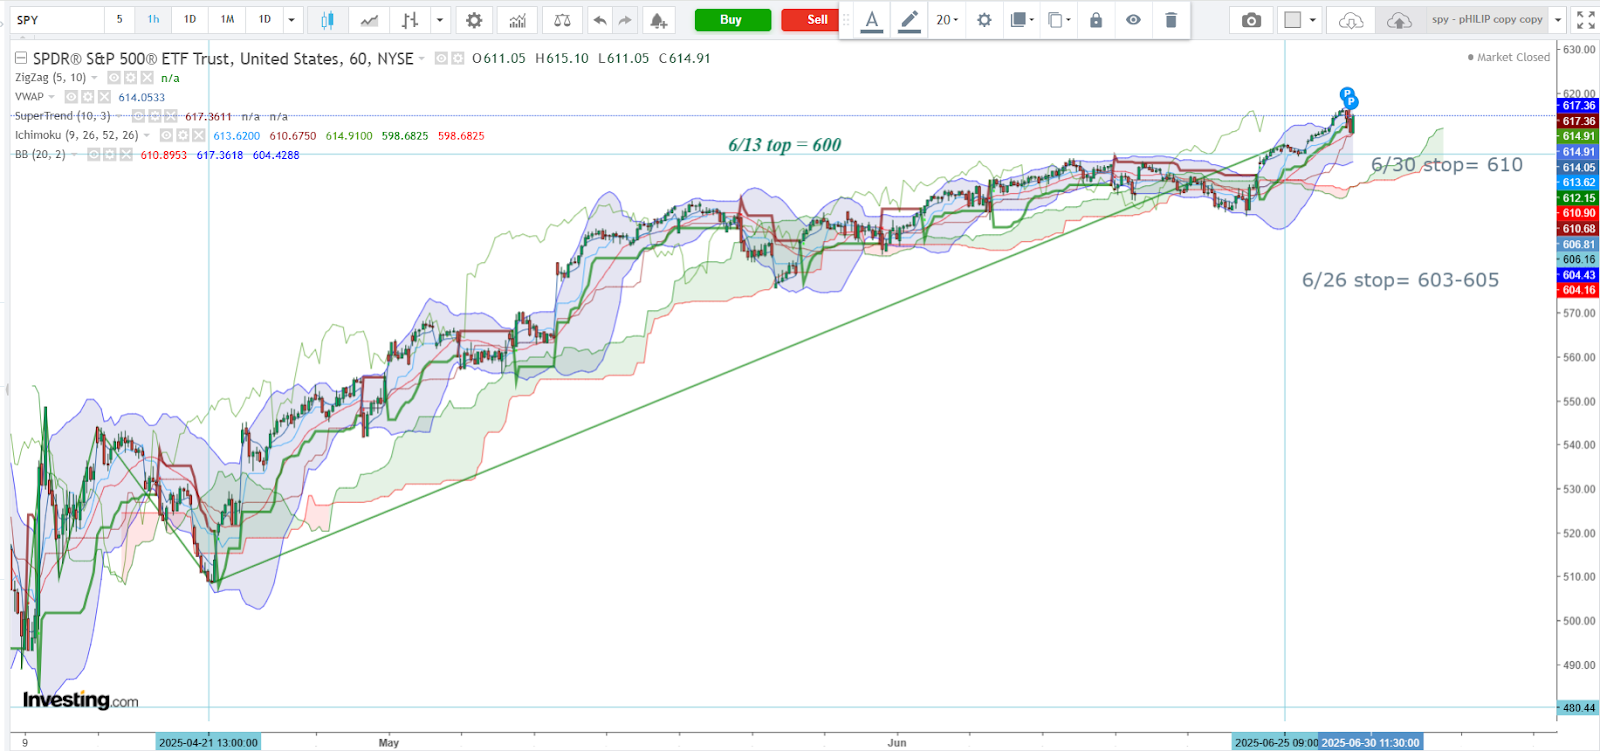
Task: Click the compare symbols scales icon
Action: [562, 20]
